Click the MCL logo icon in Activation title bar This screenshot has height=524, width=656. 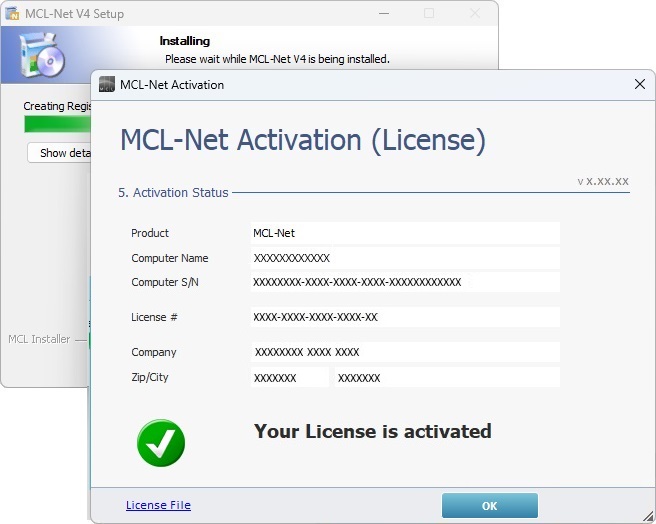[x=107, y=84]
